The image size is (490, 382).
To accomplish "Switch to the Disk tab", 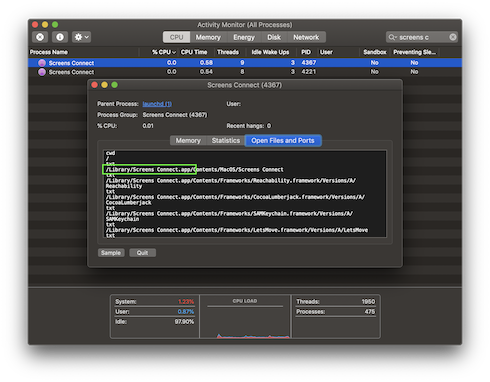I will pos(274,37).
